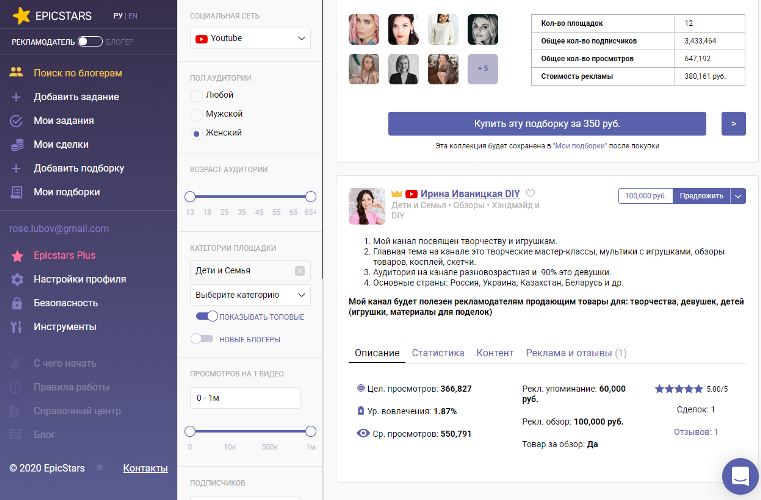Enable the Новые блогеры toggle
This screenshot has height=500, width=761.
[207, 339]
